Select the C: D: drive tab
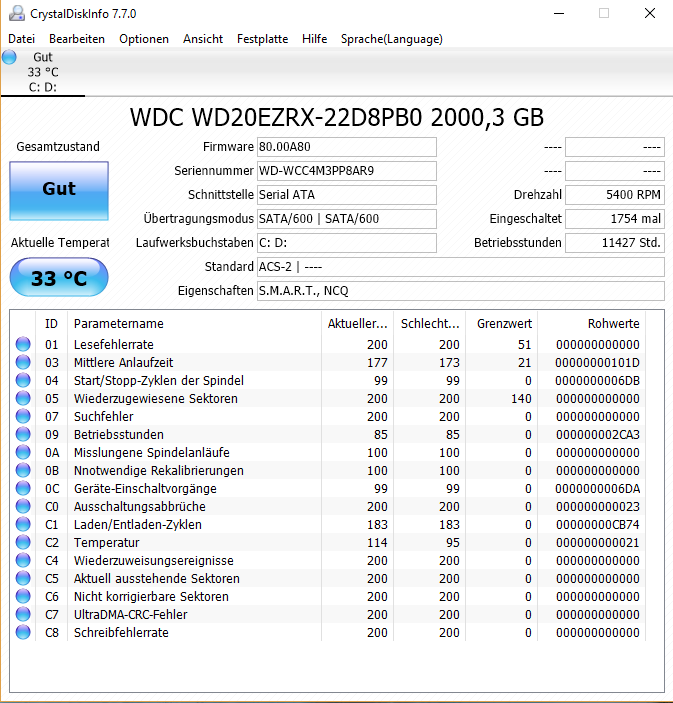 tap(43, 72)
